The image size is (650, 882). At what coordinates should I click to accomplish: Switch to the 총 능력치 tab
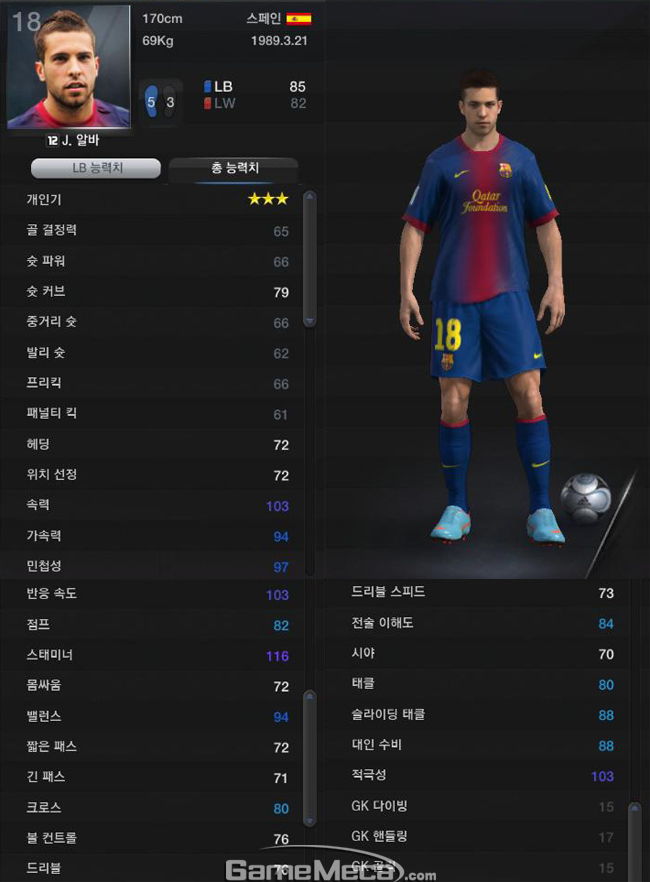(234, 168)
